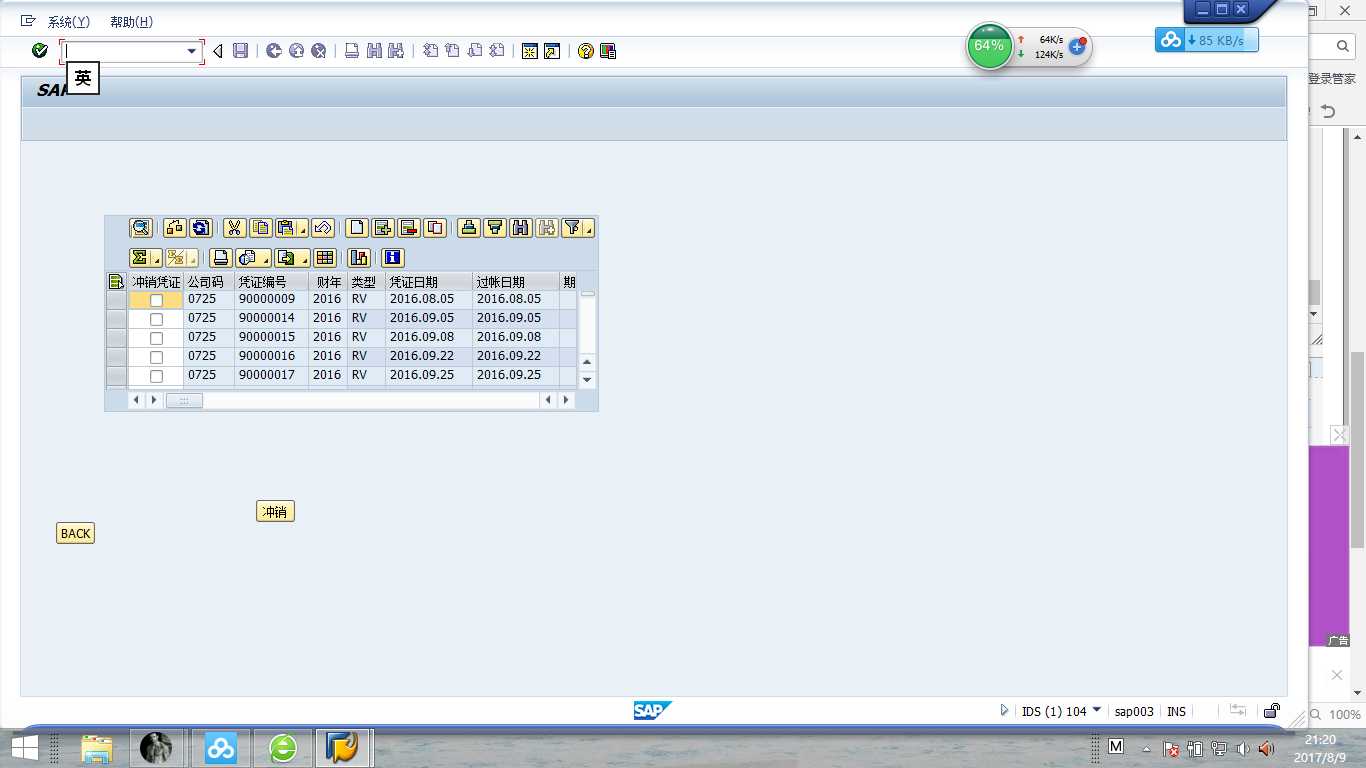
Task: Click the Delete row icon
Action: click(x=409, y=228)
